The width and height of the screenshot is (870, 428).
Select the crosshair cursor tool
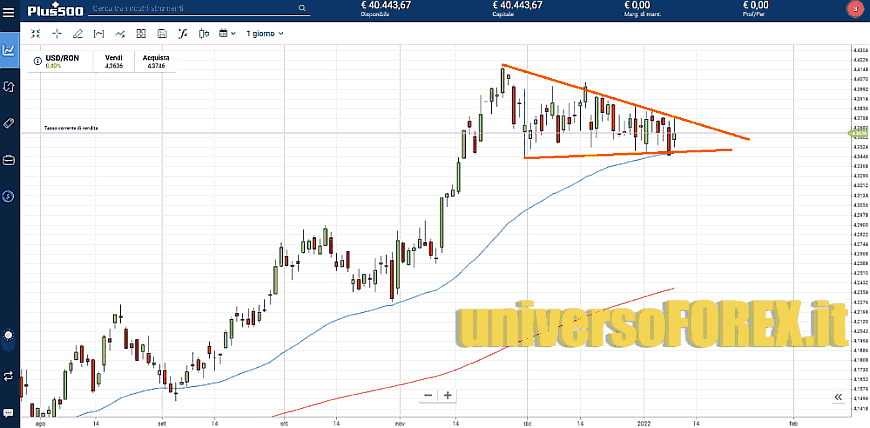tap(57, 33)
